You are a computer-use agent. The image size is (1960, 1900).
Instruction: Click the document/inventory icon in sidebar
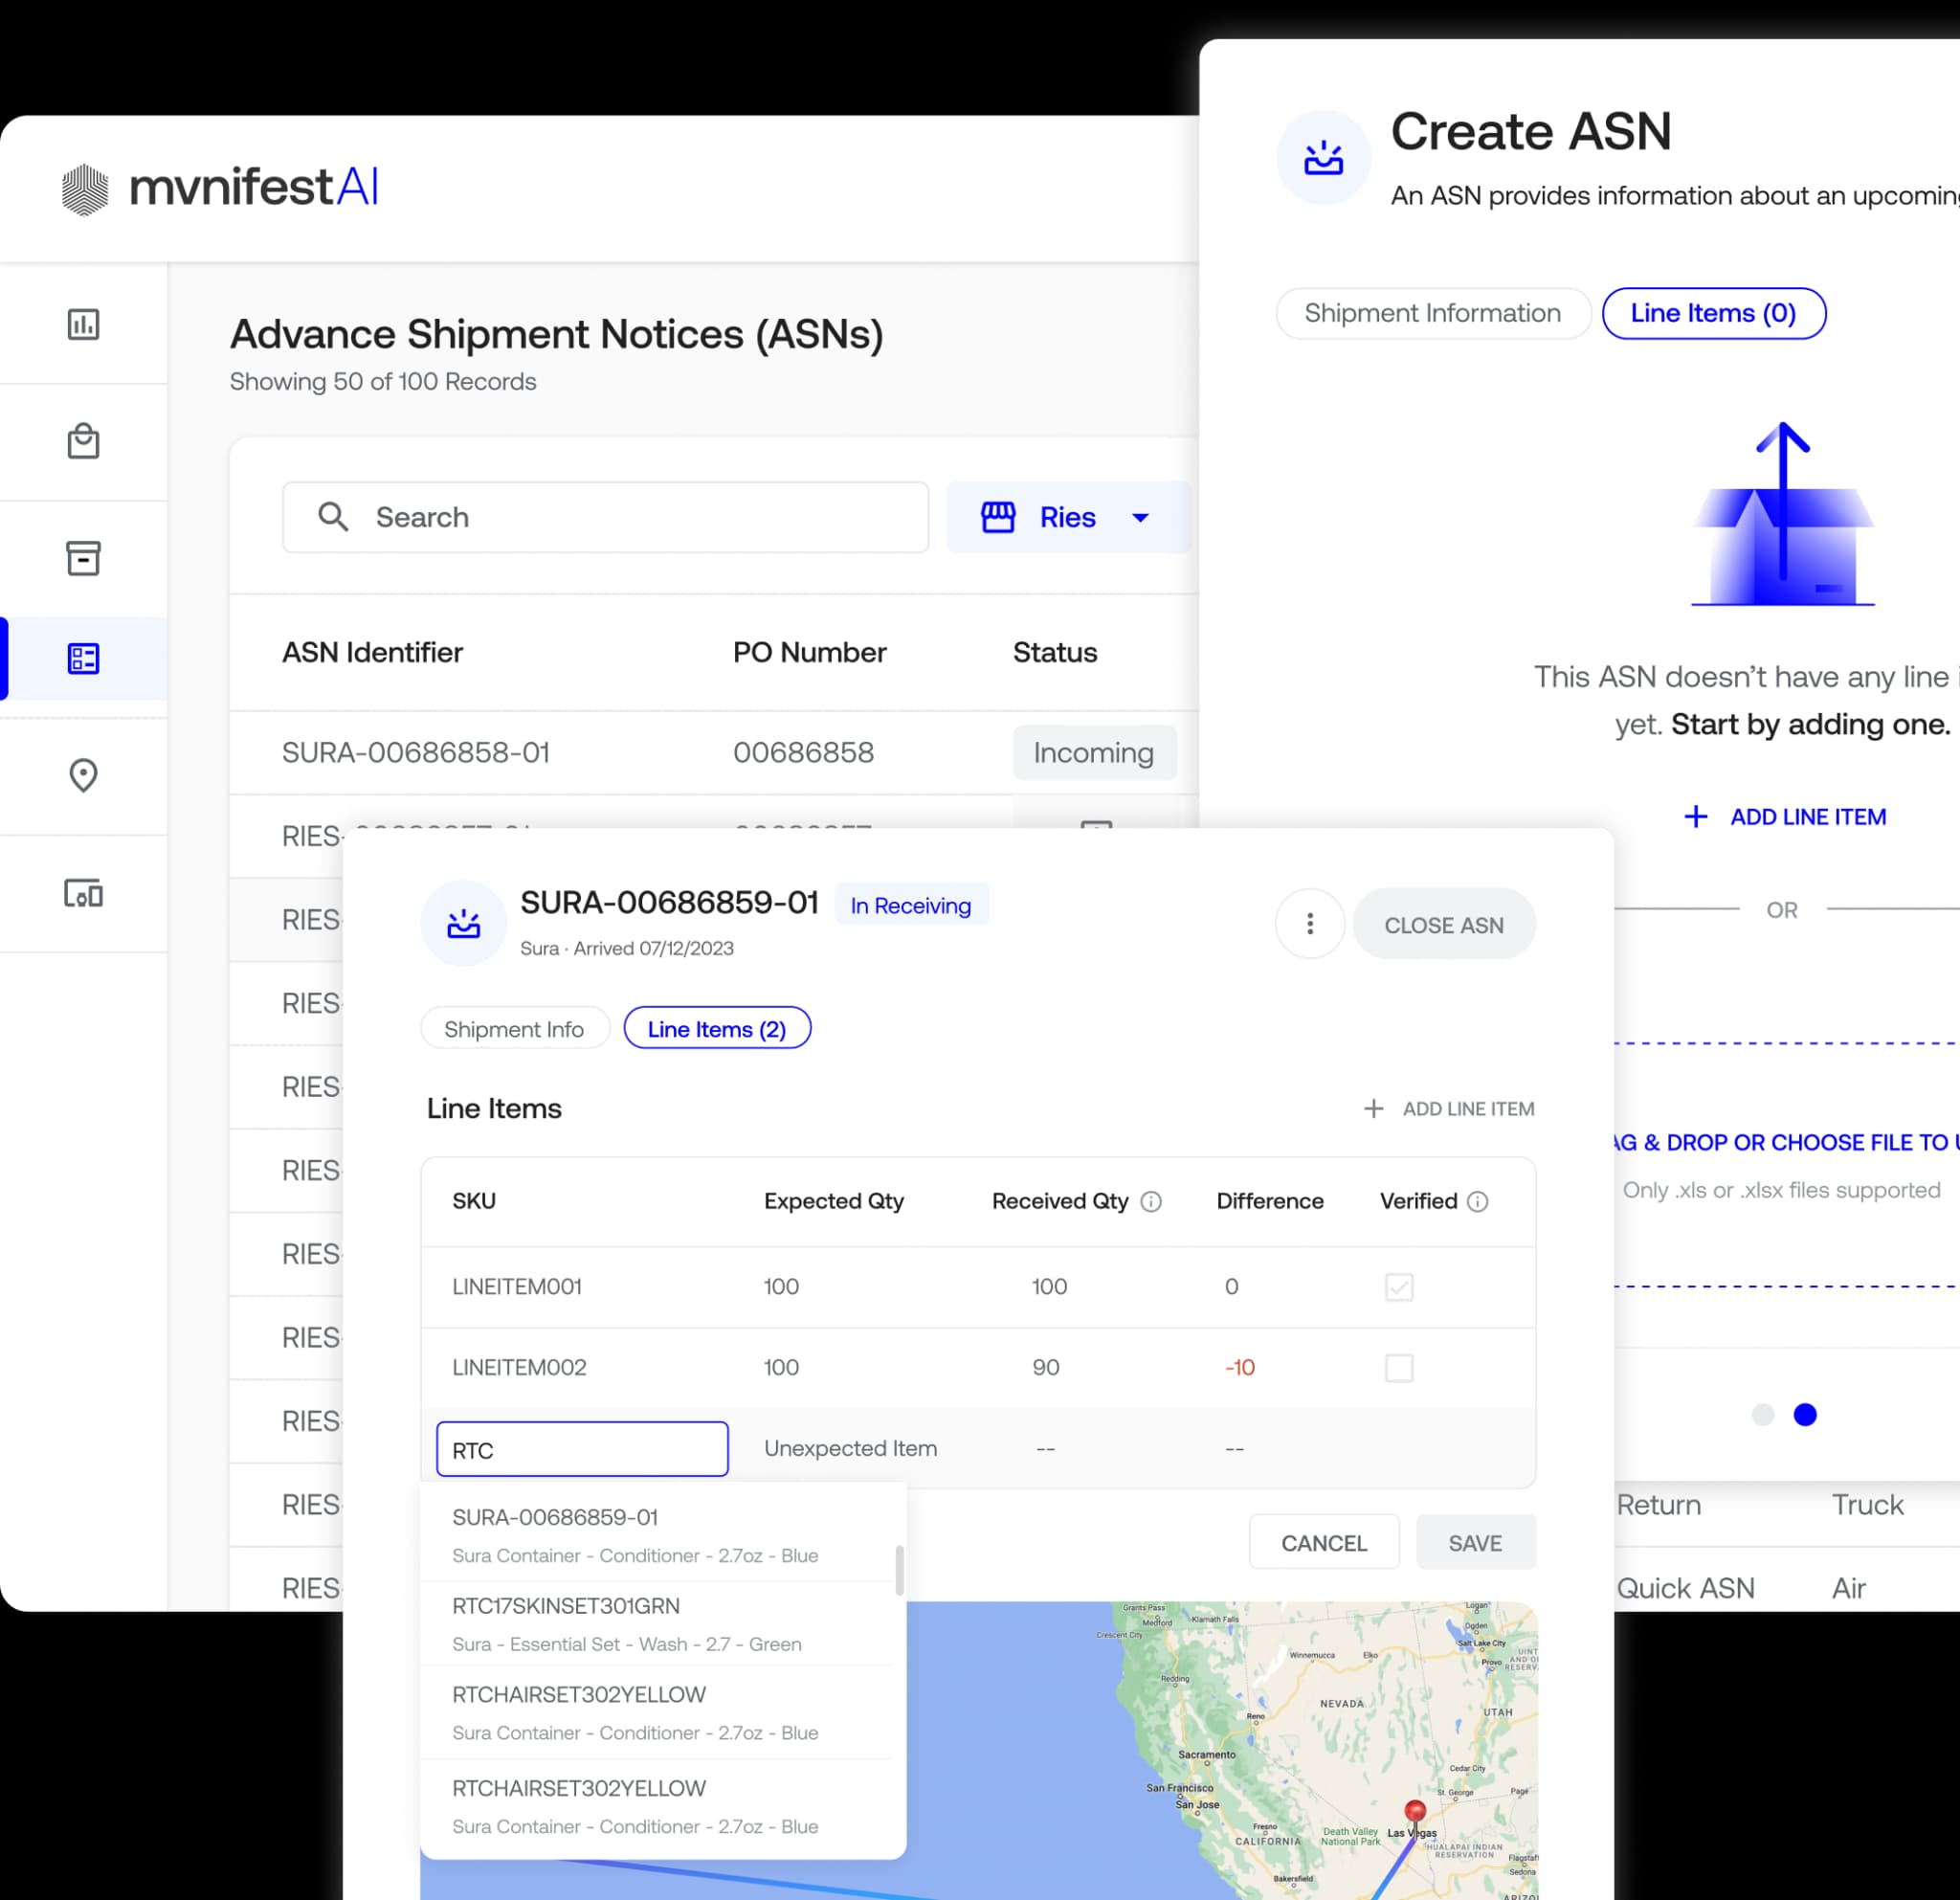(x=82, y=556)
